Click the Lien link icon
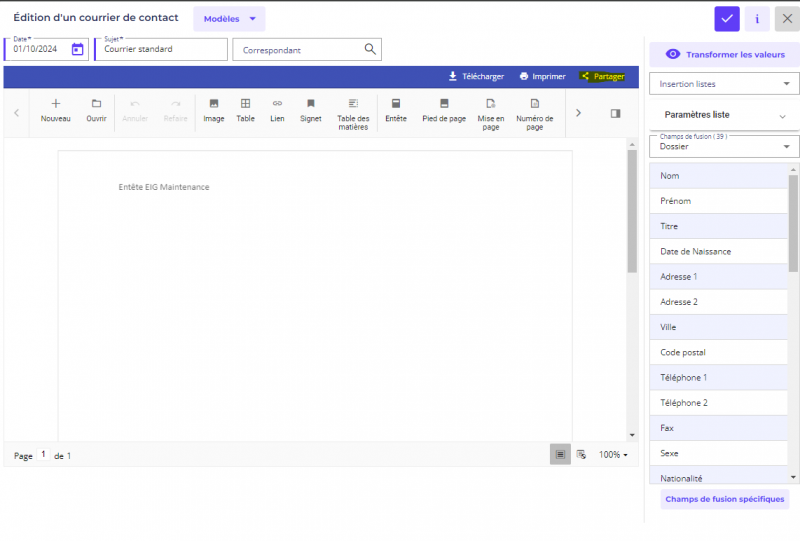Viewport: 800px width, 541px height. (277, 104)
